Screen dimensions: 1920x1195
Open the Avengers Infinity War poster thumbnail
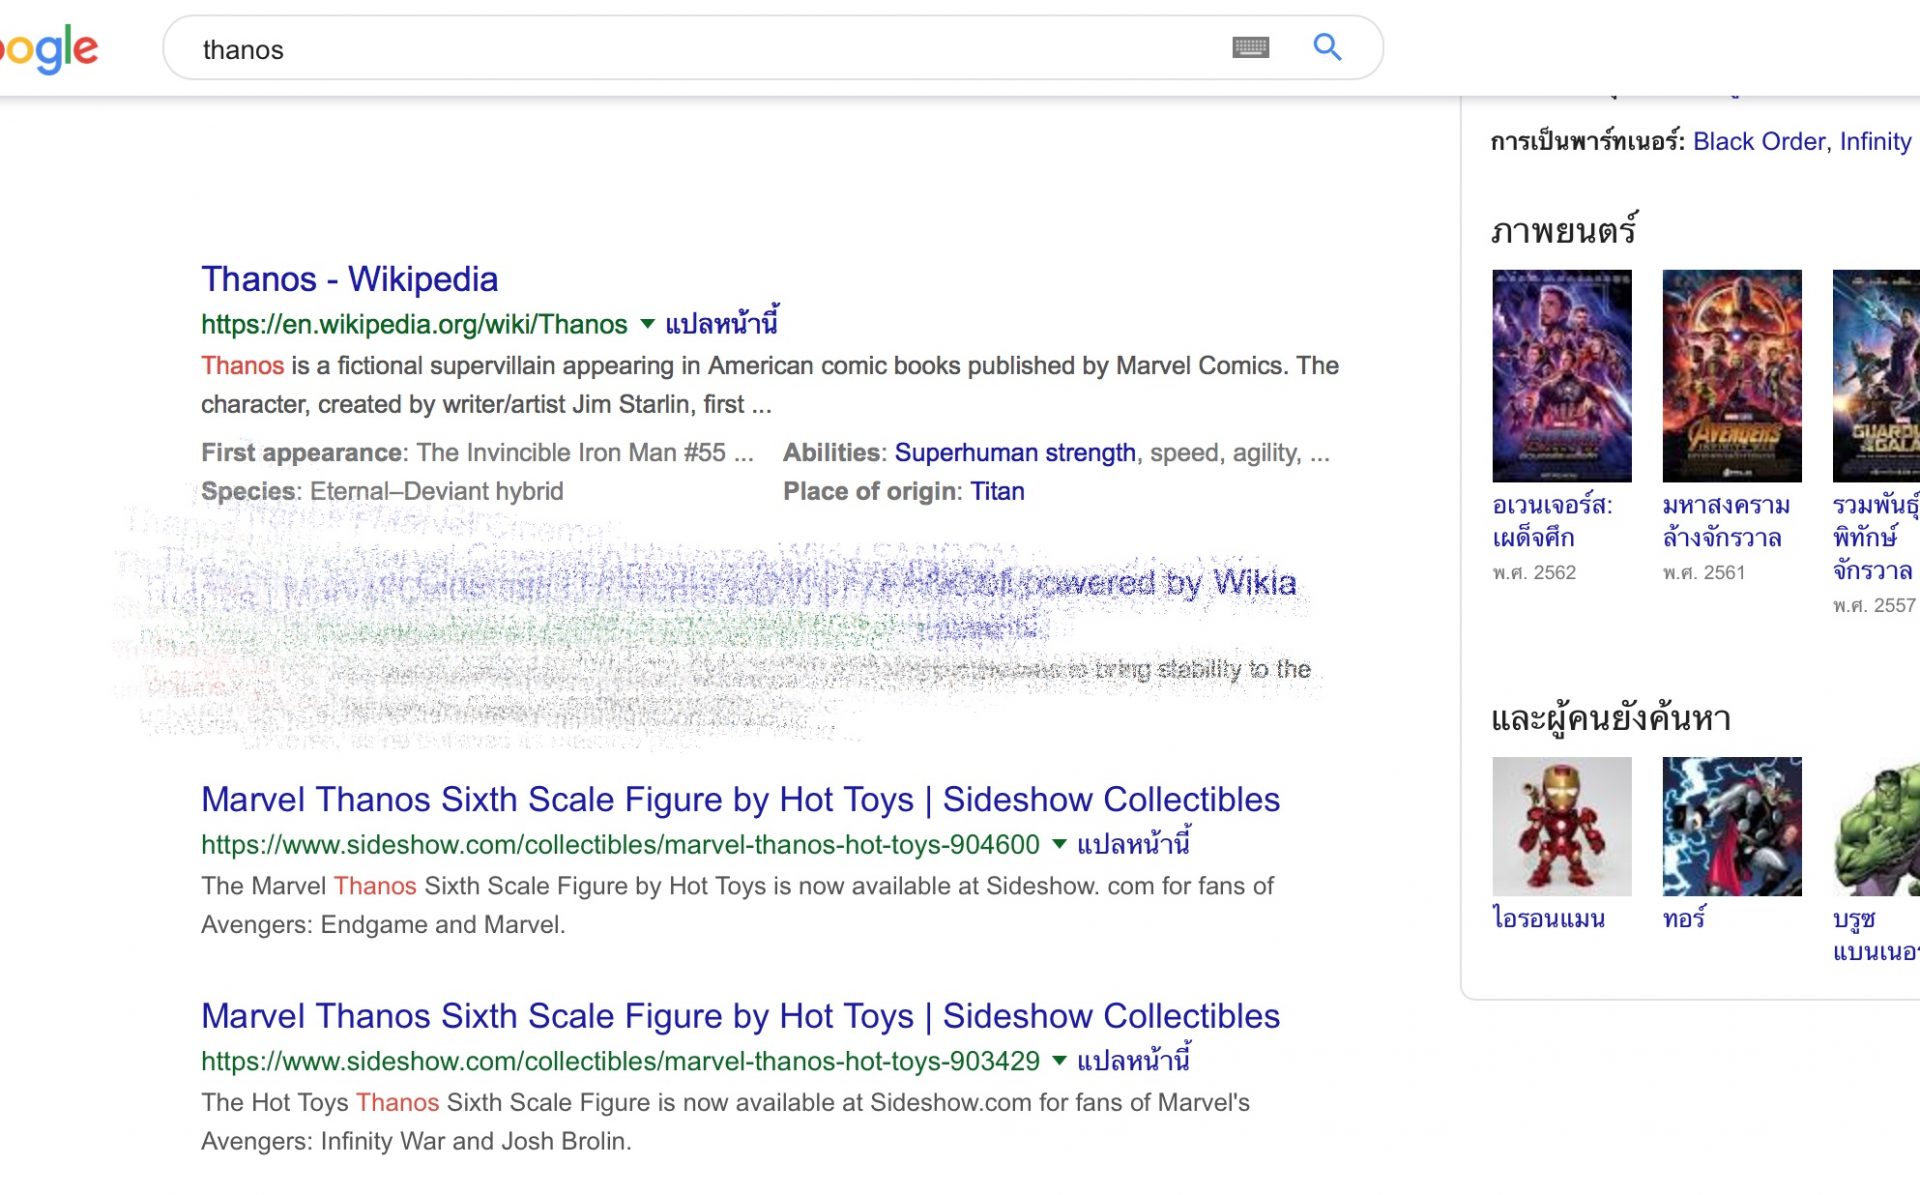pyautogui.click(x=1731, y=375)
